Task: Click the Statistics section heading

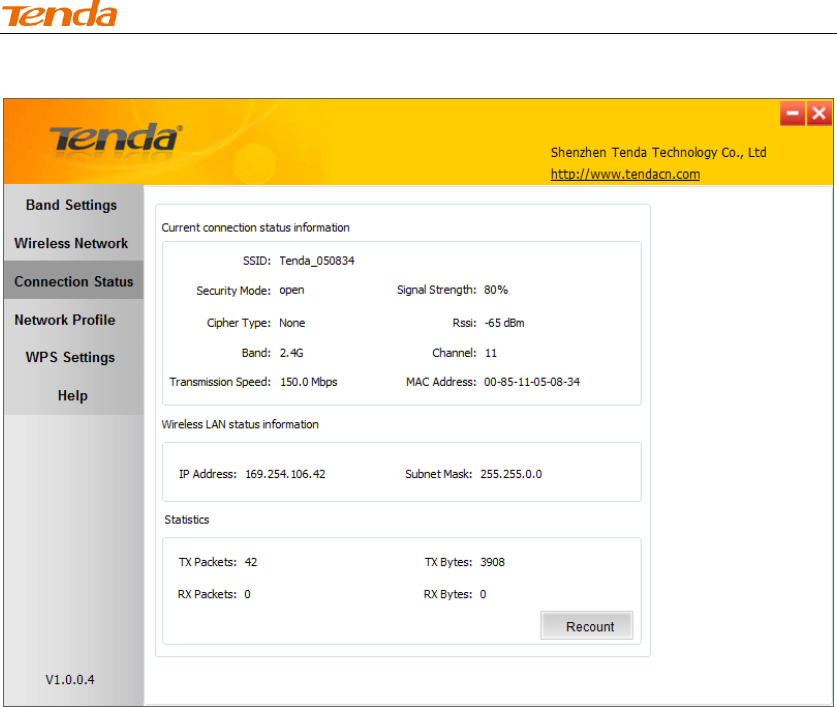Action: pos(187,520)
